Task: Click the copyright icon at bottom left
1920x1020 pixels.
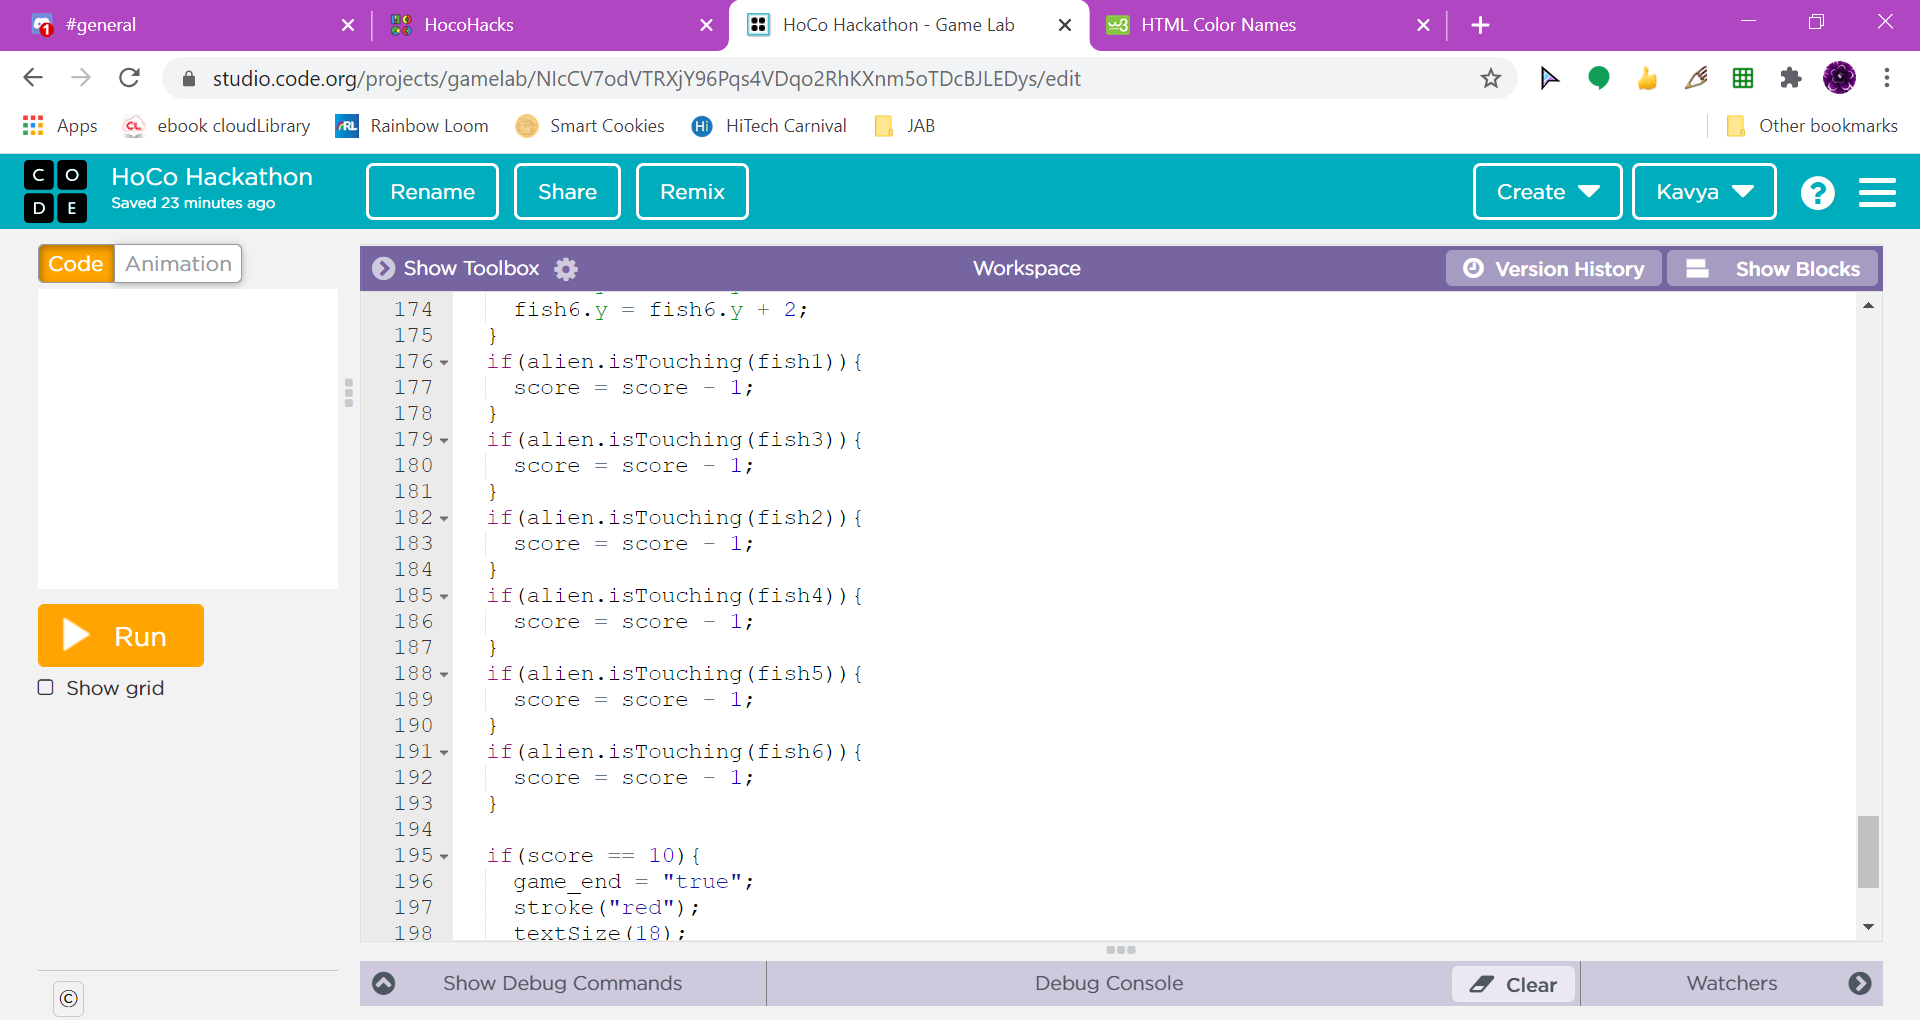Action: click(x=68, y=998)
